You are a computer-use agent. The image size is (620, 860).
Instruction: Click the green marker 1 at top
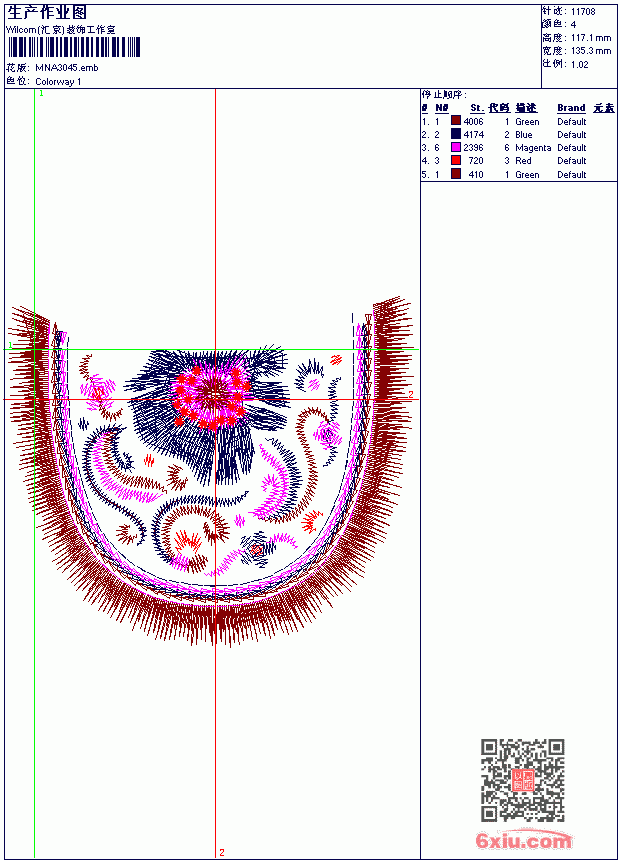(41, 94)
